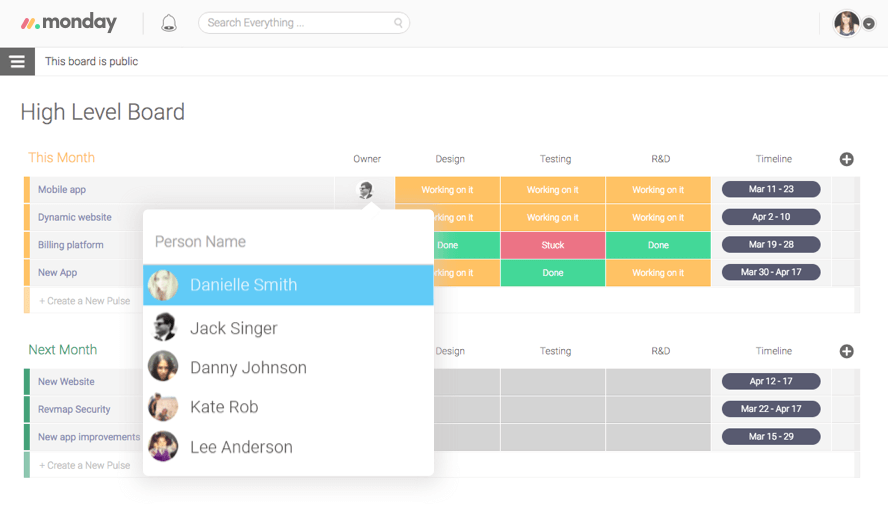Focus the Person Name input field

tap(288, 242)
